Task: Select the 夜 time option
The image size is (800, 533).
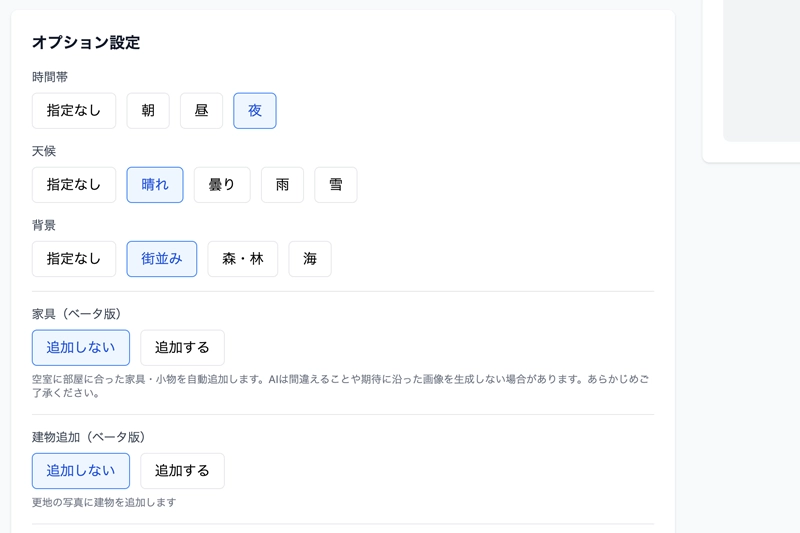Action: [255, 111]
